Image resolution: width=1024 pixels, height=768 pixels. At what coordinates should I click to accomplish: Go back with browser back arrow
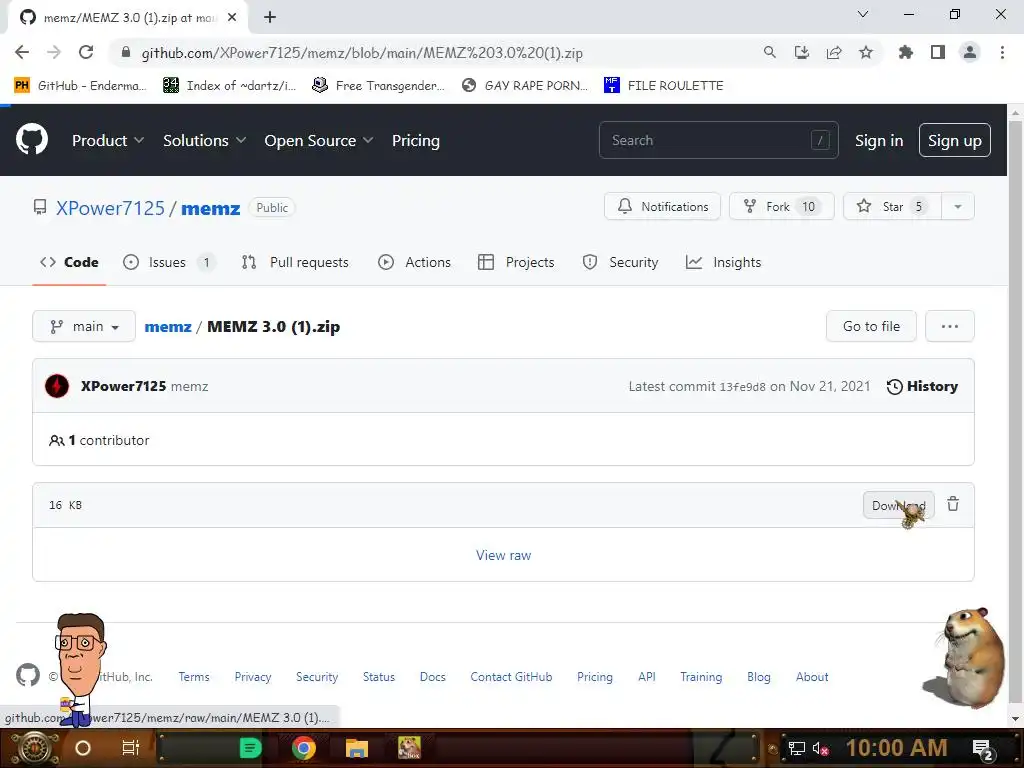[22, 53]
